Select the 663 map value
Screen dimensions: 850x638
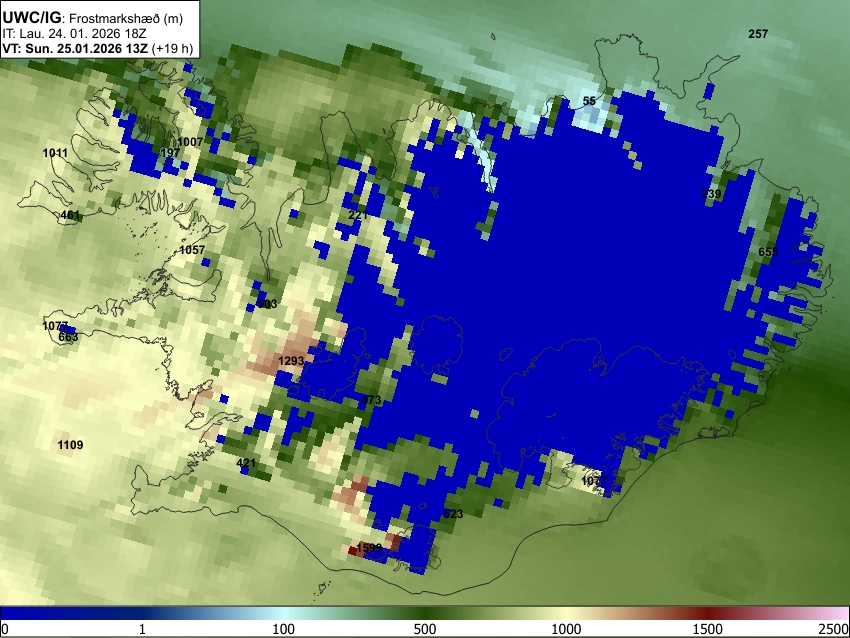[68, 337]
